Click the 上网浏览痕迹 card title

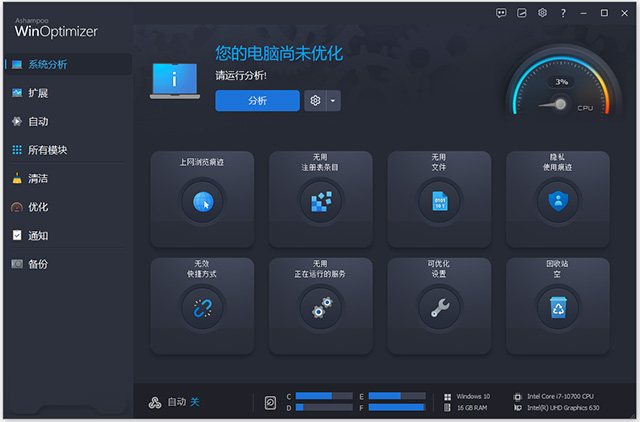coord(202,162)
